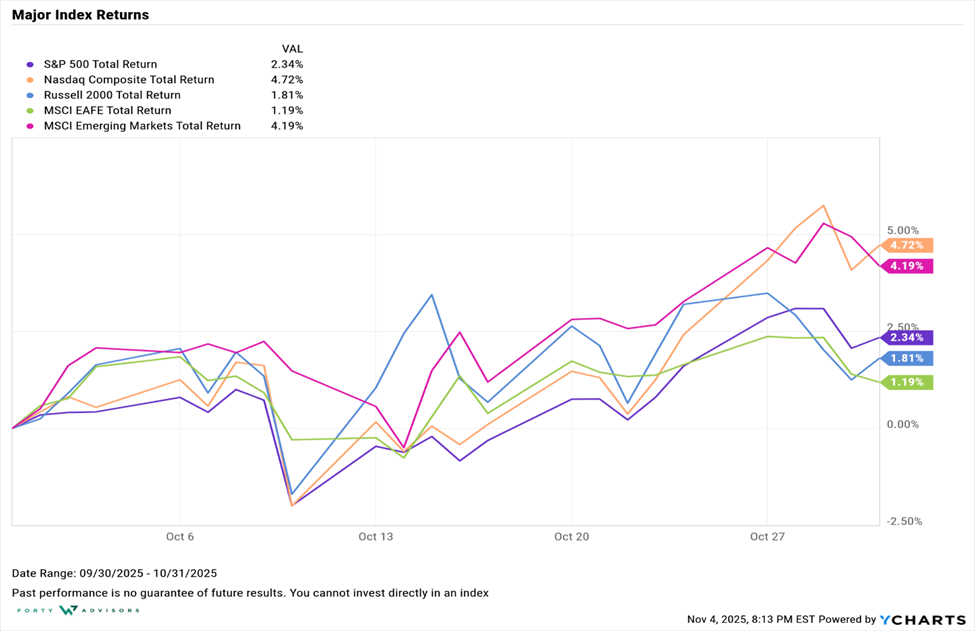Click the Oct 27 x-axis label
Image resolution: width=975 pixels, height=631 pixels.
click(x=767, y=537)
